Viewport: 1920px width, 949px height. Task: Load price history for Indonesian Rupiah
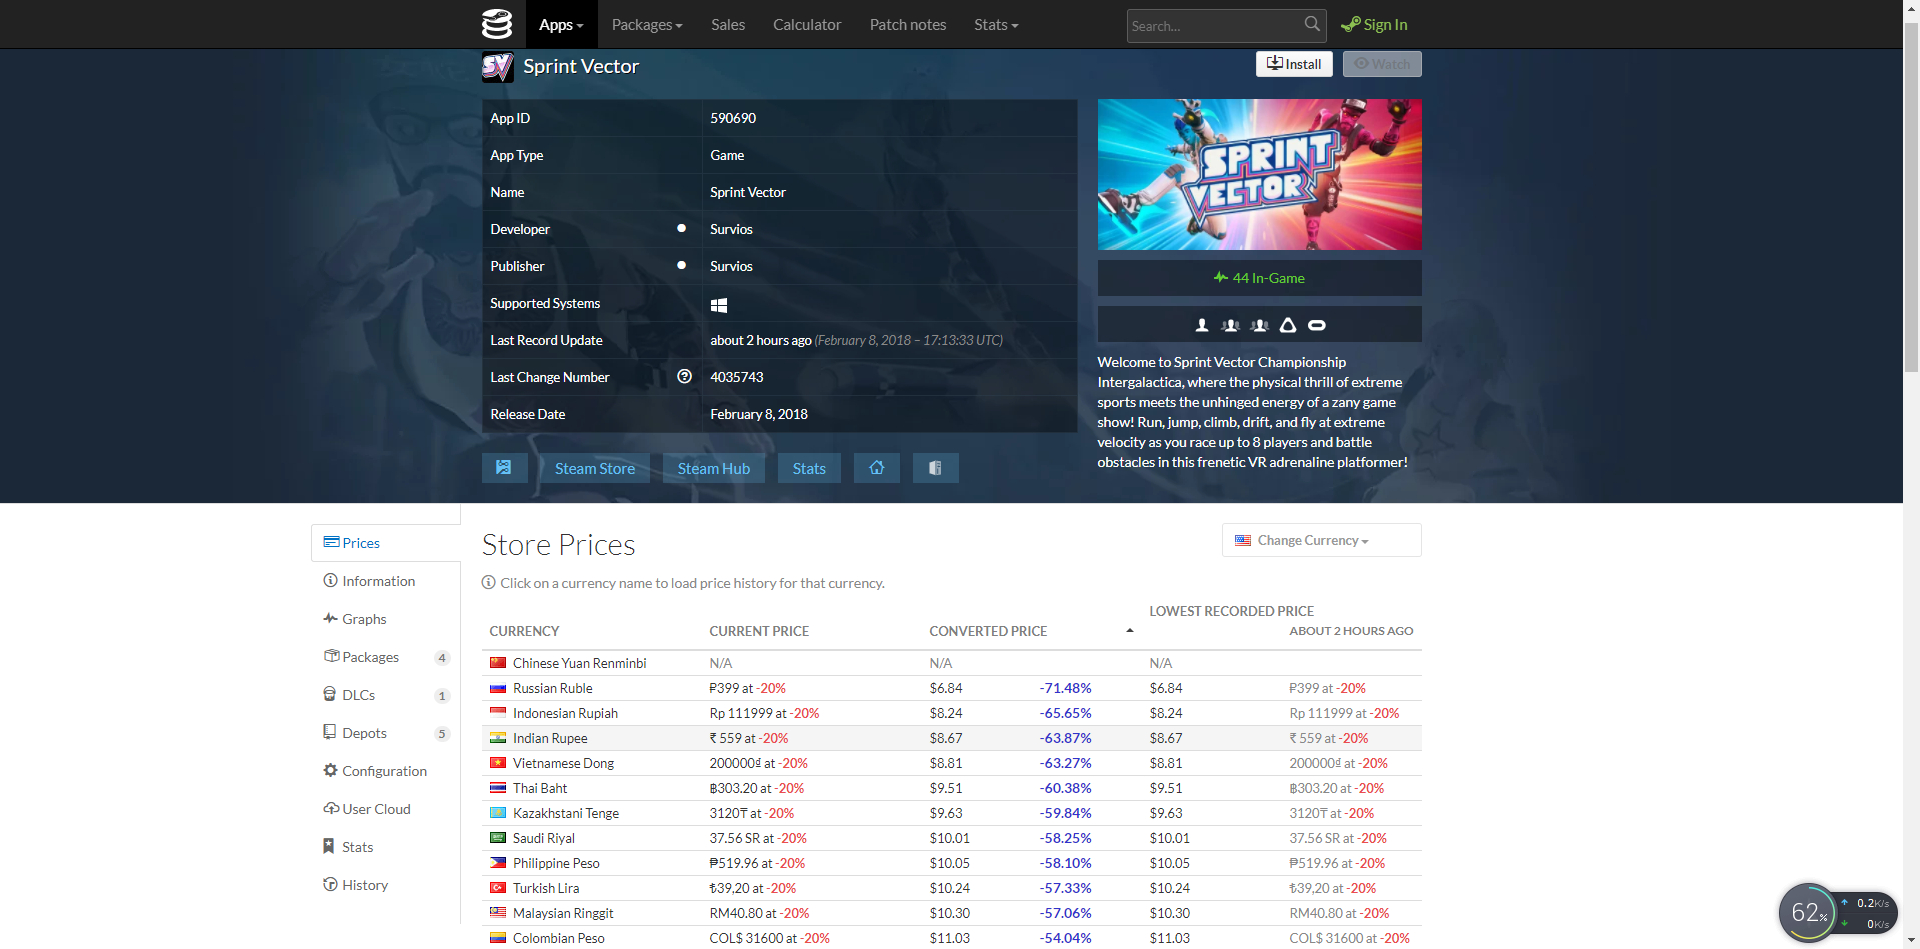click(565, 713)
